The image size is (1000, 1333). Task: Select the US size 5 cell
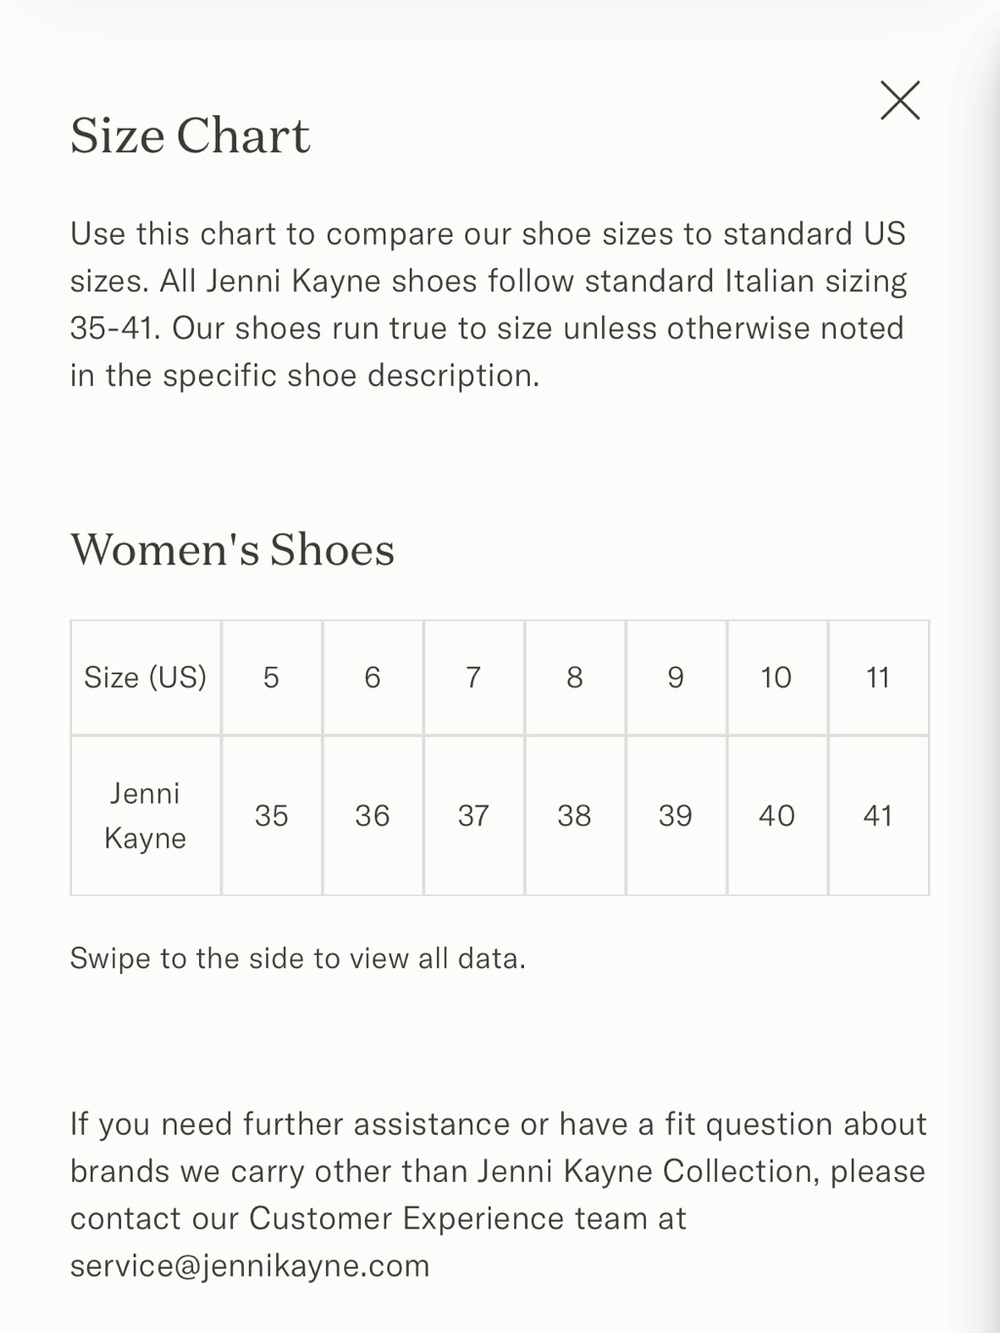(x=272, y=678)
